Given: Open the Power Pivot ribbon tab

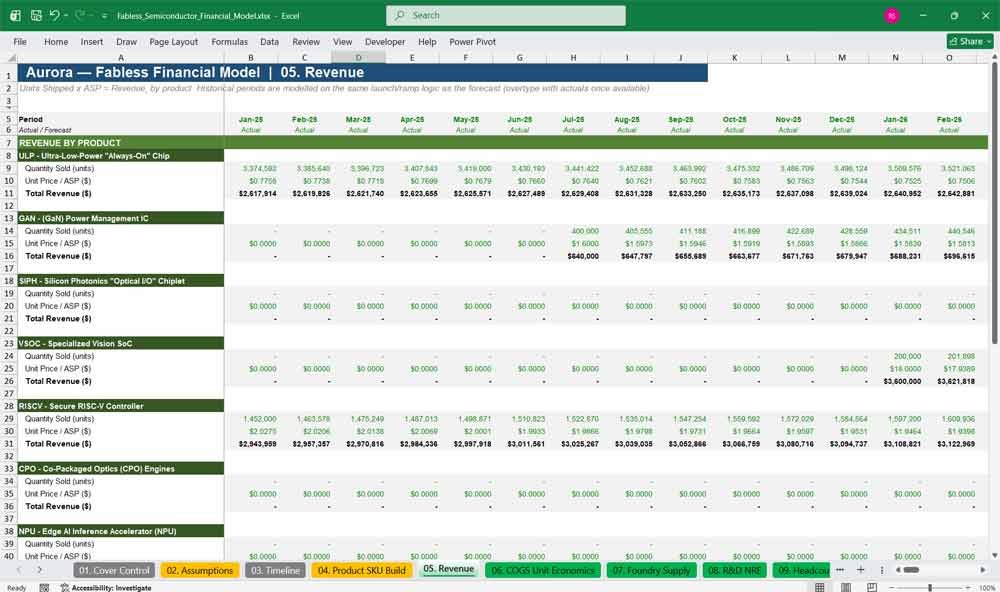Looking at the screenshot, I should [473, 41].
